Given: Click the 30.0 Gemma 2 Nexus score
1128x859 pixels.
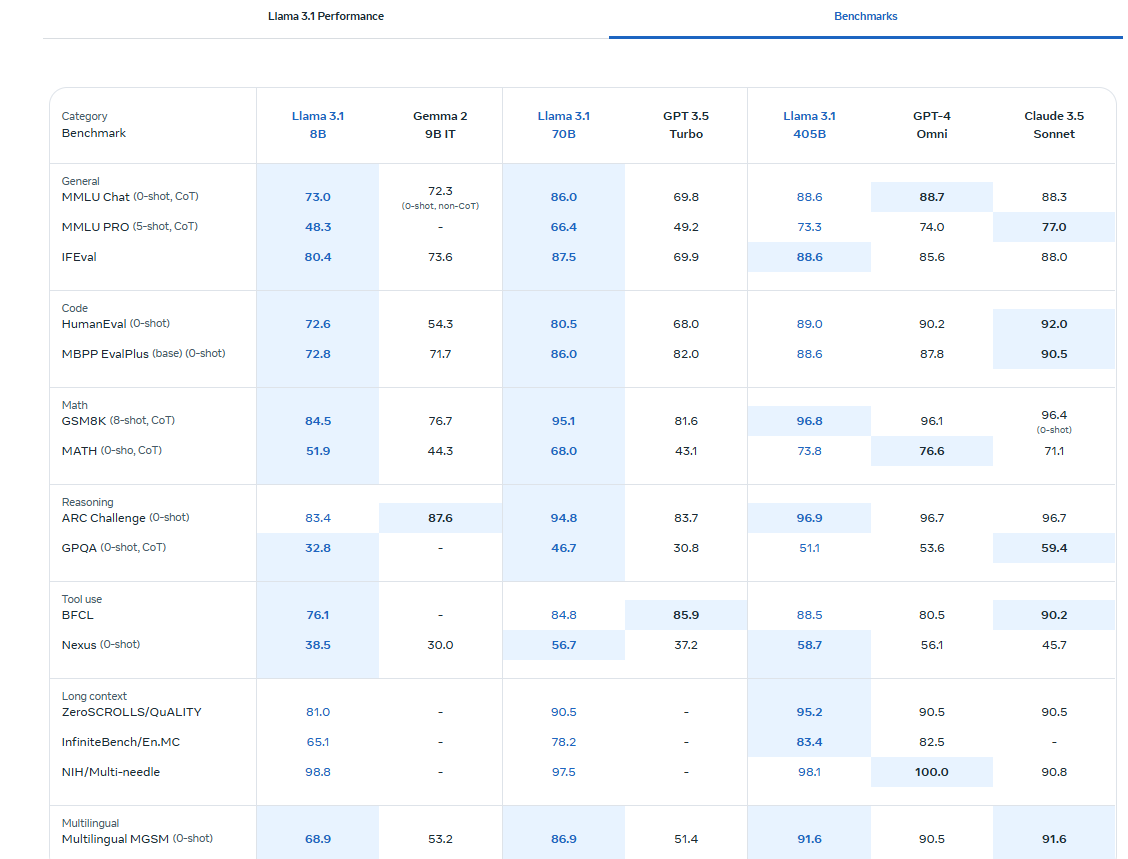Looking at the screenshot, I should (440, 645).
